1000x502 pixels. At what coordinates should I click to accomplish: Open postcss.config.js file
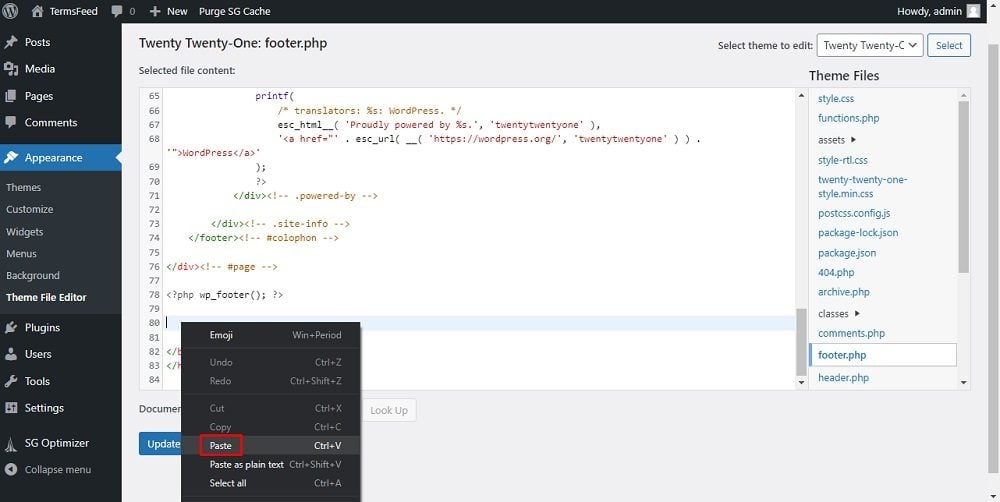click(853, 213)
